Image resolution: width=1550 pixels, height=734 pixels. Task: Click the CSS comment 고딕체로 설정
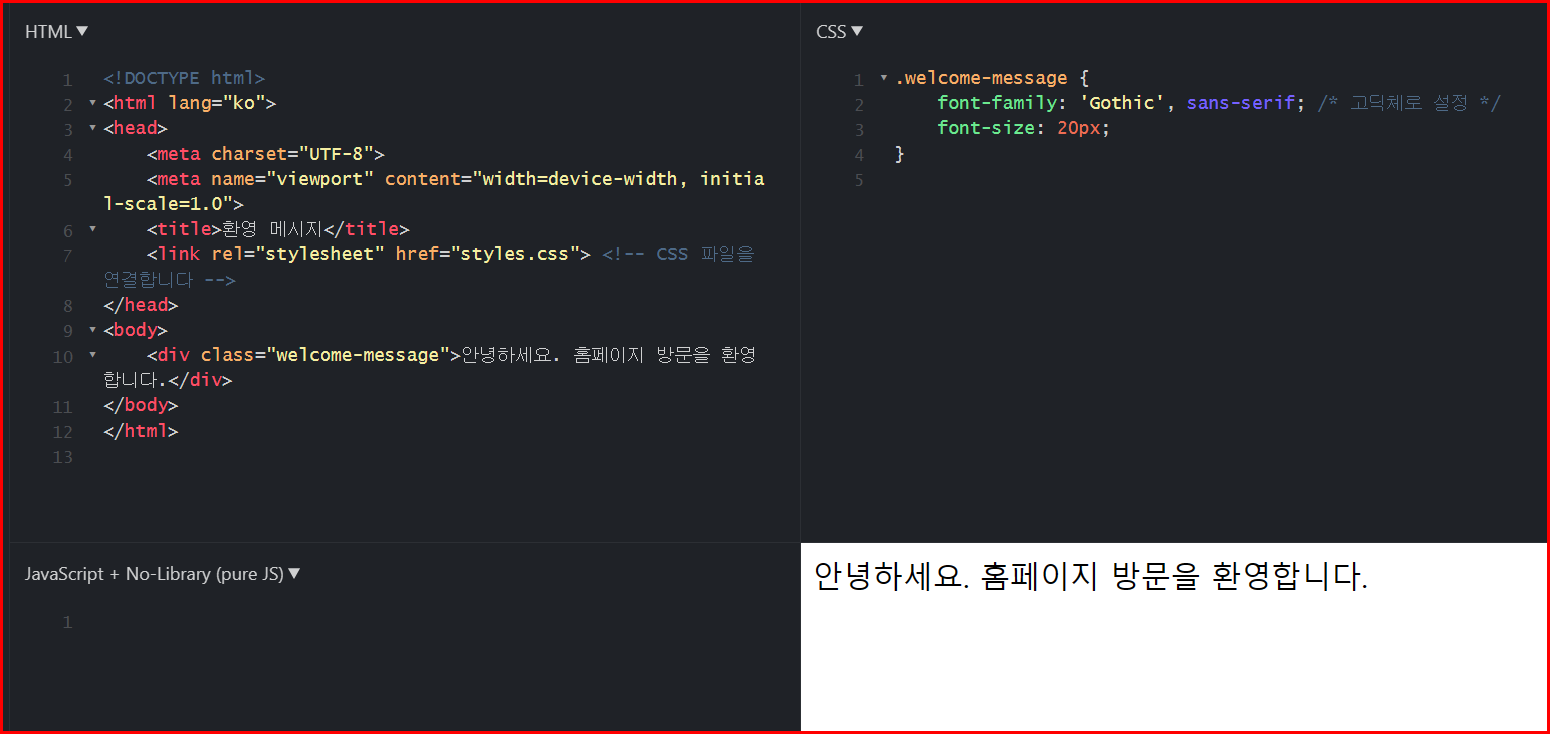tap(1409, 103)
